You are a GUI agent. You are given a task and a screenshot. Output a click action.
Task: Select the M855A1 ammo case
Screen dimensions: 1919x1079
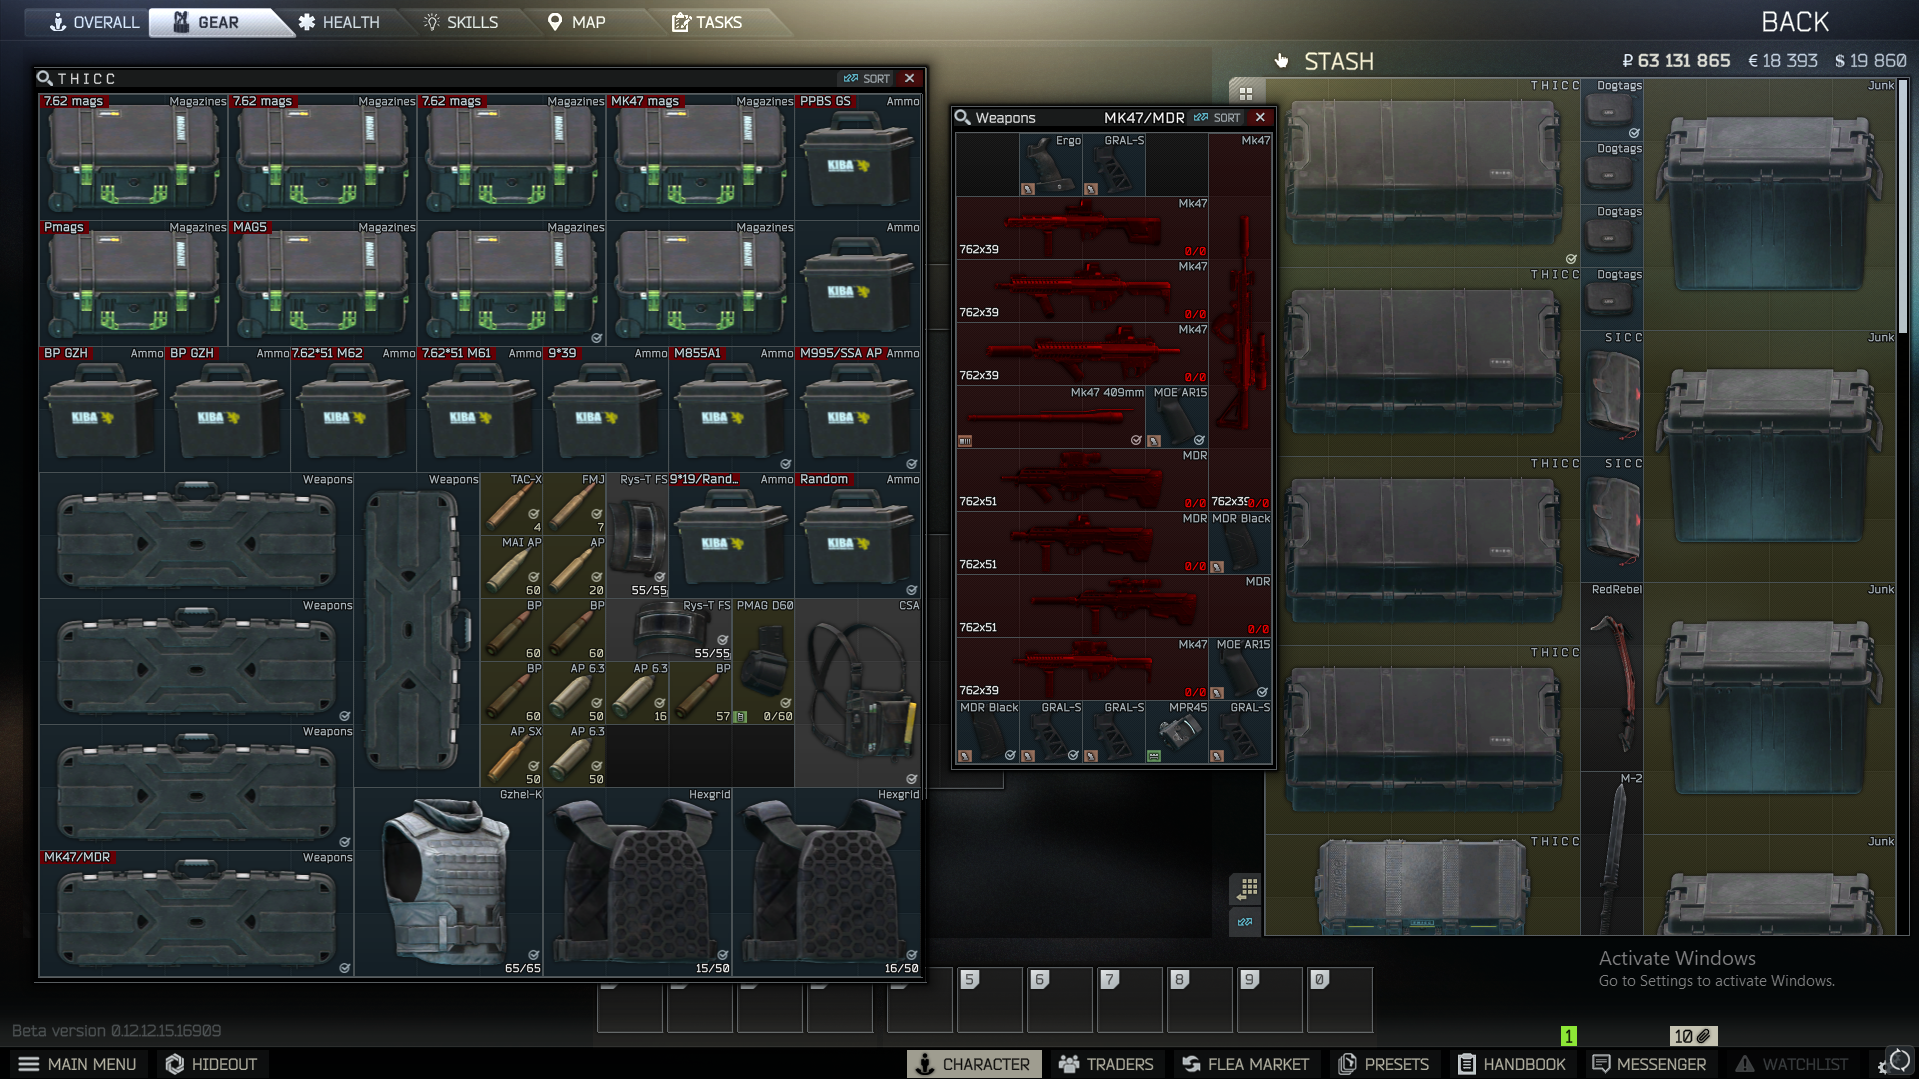pos(732,410)
